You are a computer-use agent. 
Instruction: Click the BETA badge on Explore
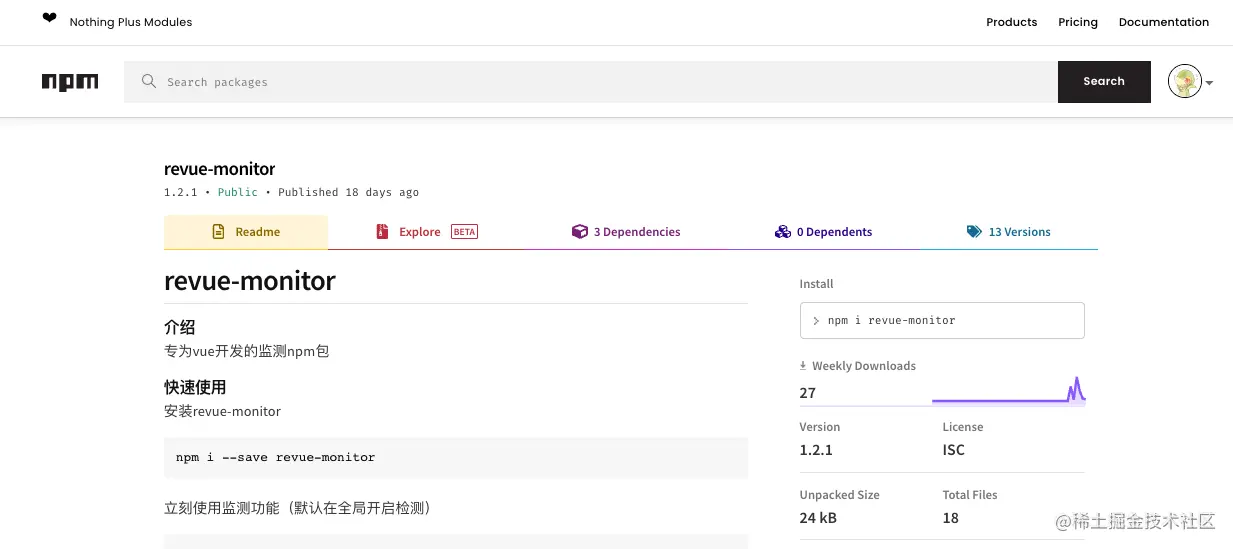click(464, 231)
